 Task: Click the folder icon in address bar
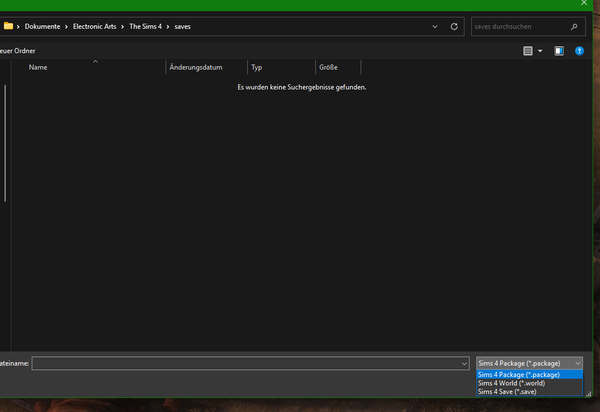[8, 26]
